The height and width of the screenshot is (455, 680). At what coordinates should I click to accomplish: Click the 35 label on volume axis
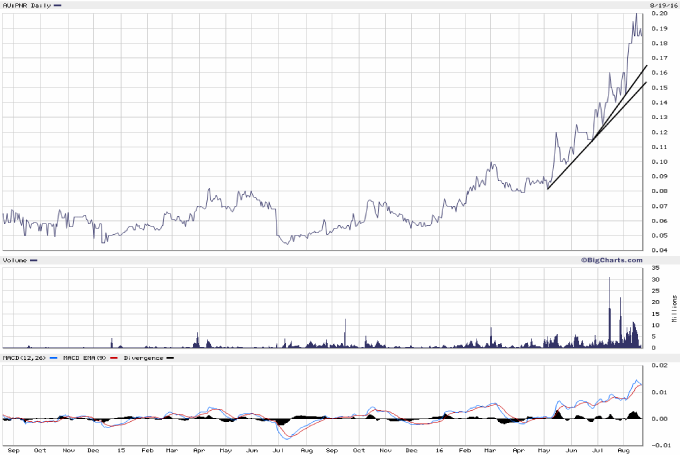(655, 269)
